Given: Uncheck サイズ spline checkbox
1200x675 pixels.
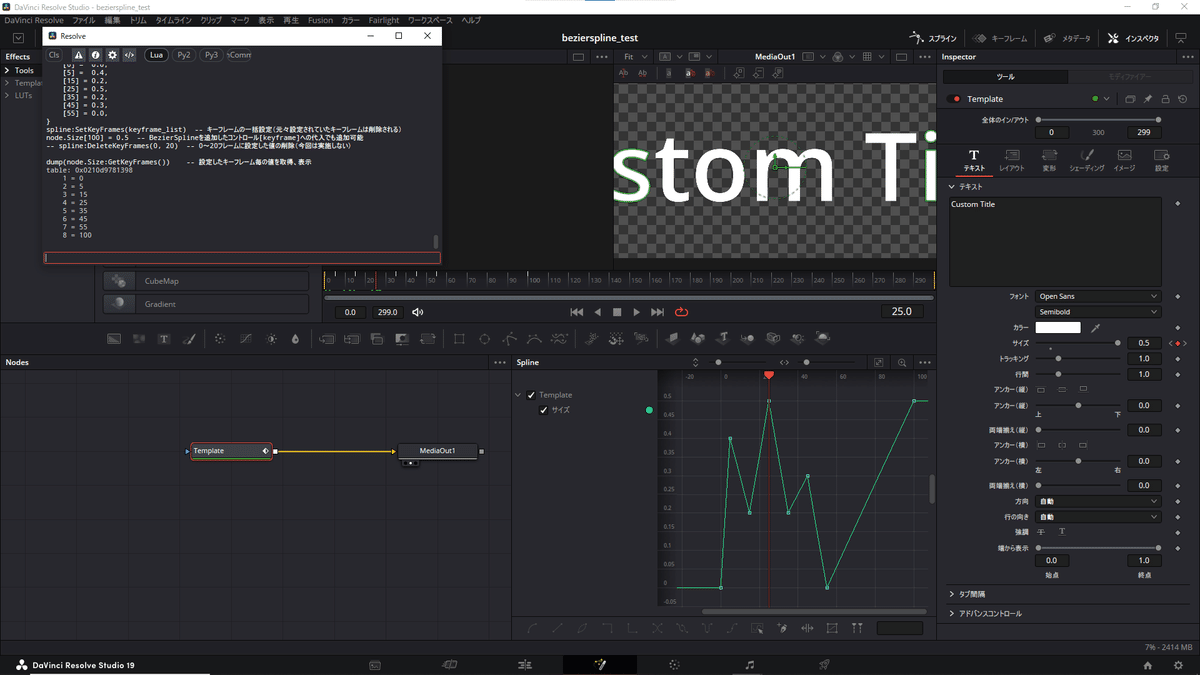Looking at the screenshot, I should coord(544,410).
